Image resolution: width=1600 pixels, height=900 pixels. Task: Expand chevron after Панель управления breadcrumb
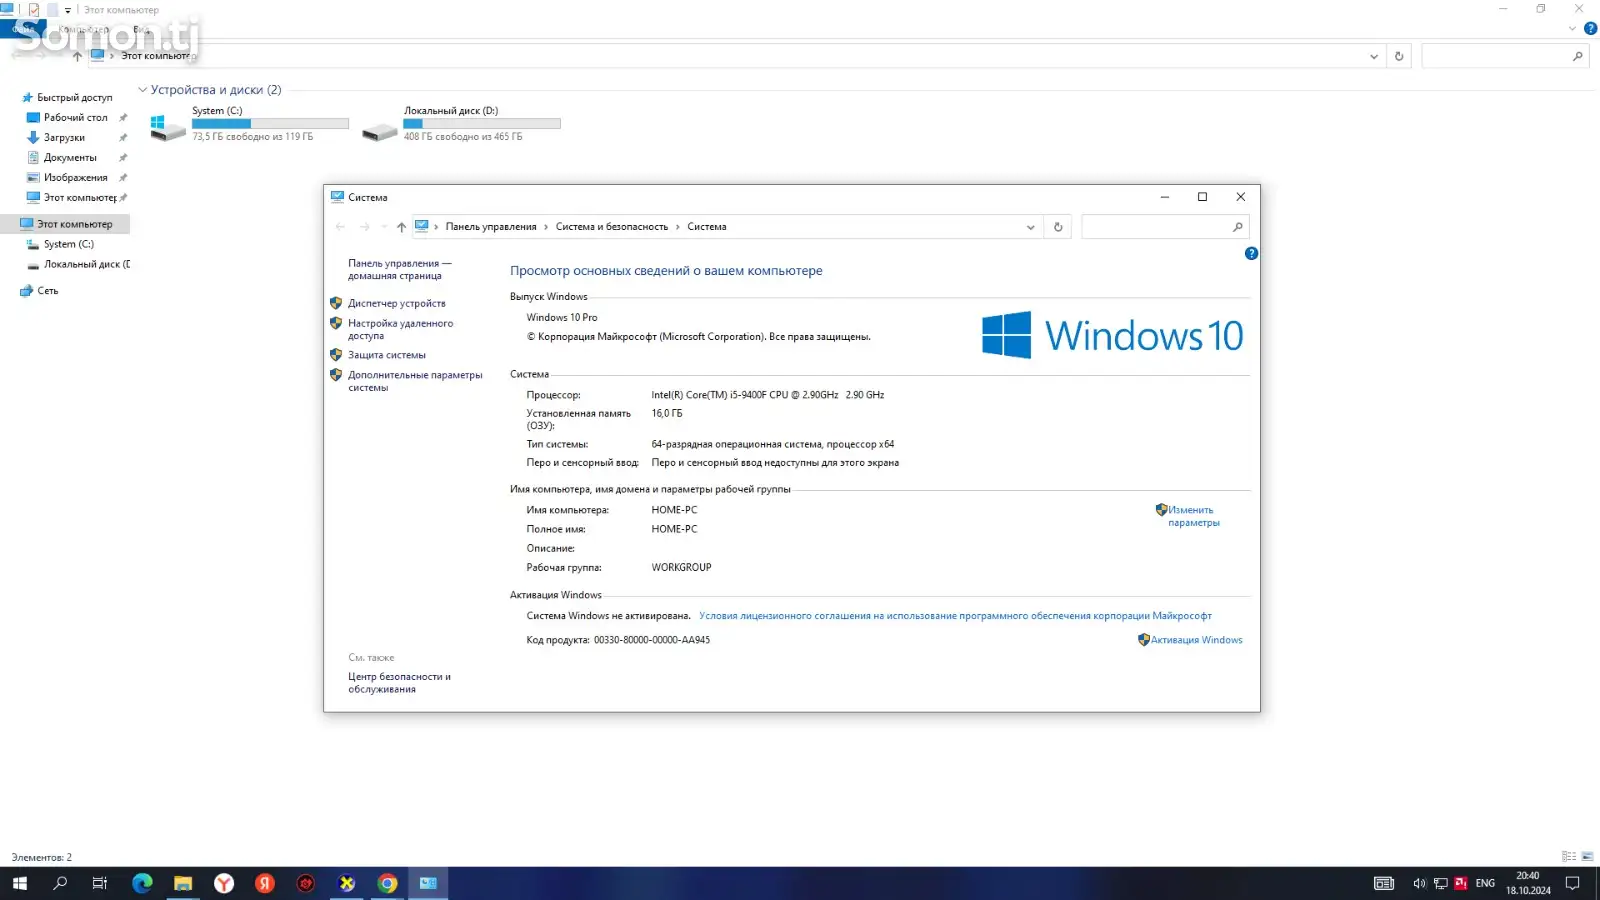(546, 227)
